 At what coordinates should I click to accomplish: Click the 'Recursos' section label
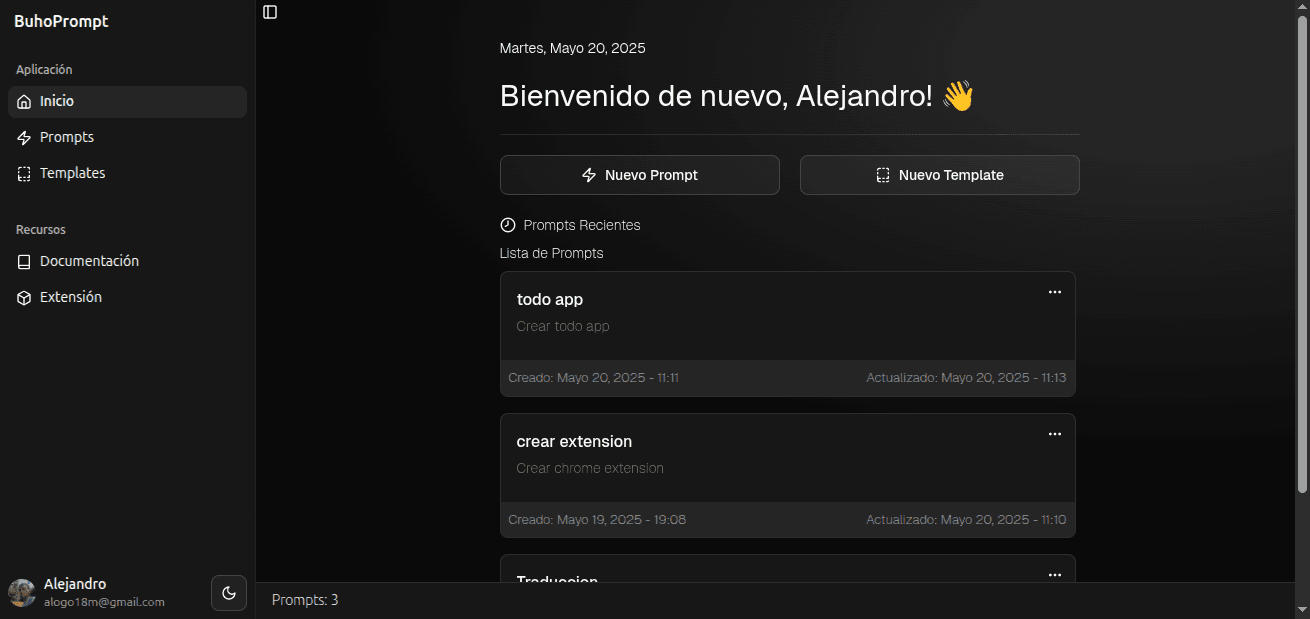tap(41, 230)
